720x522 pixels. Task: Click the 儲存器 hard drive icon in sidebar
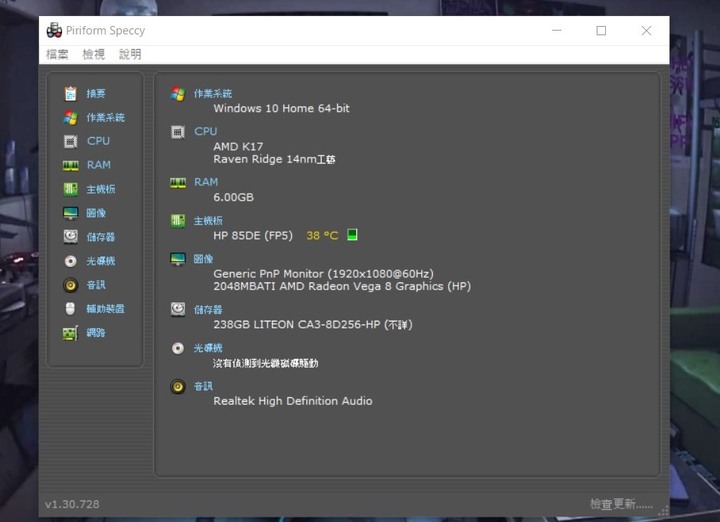click(x=70, y=237)
